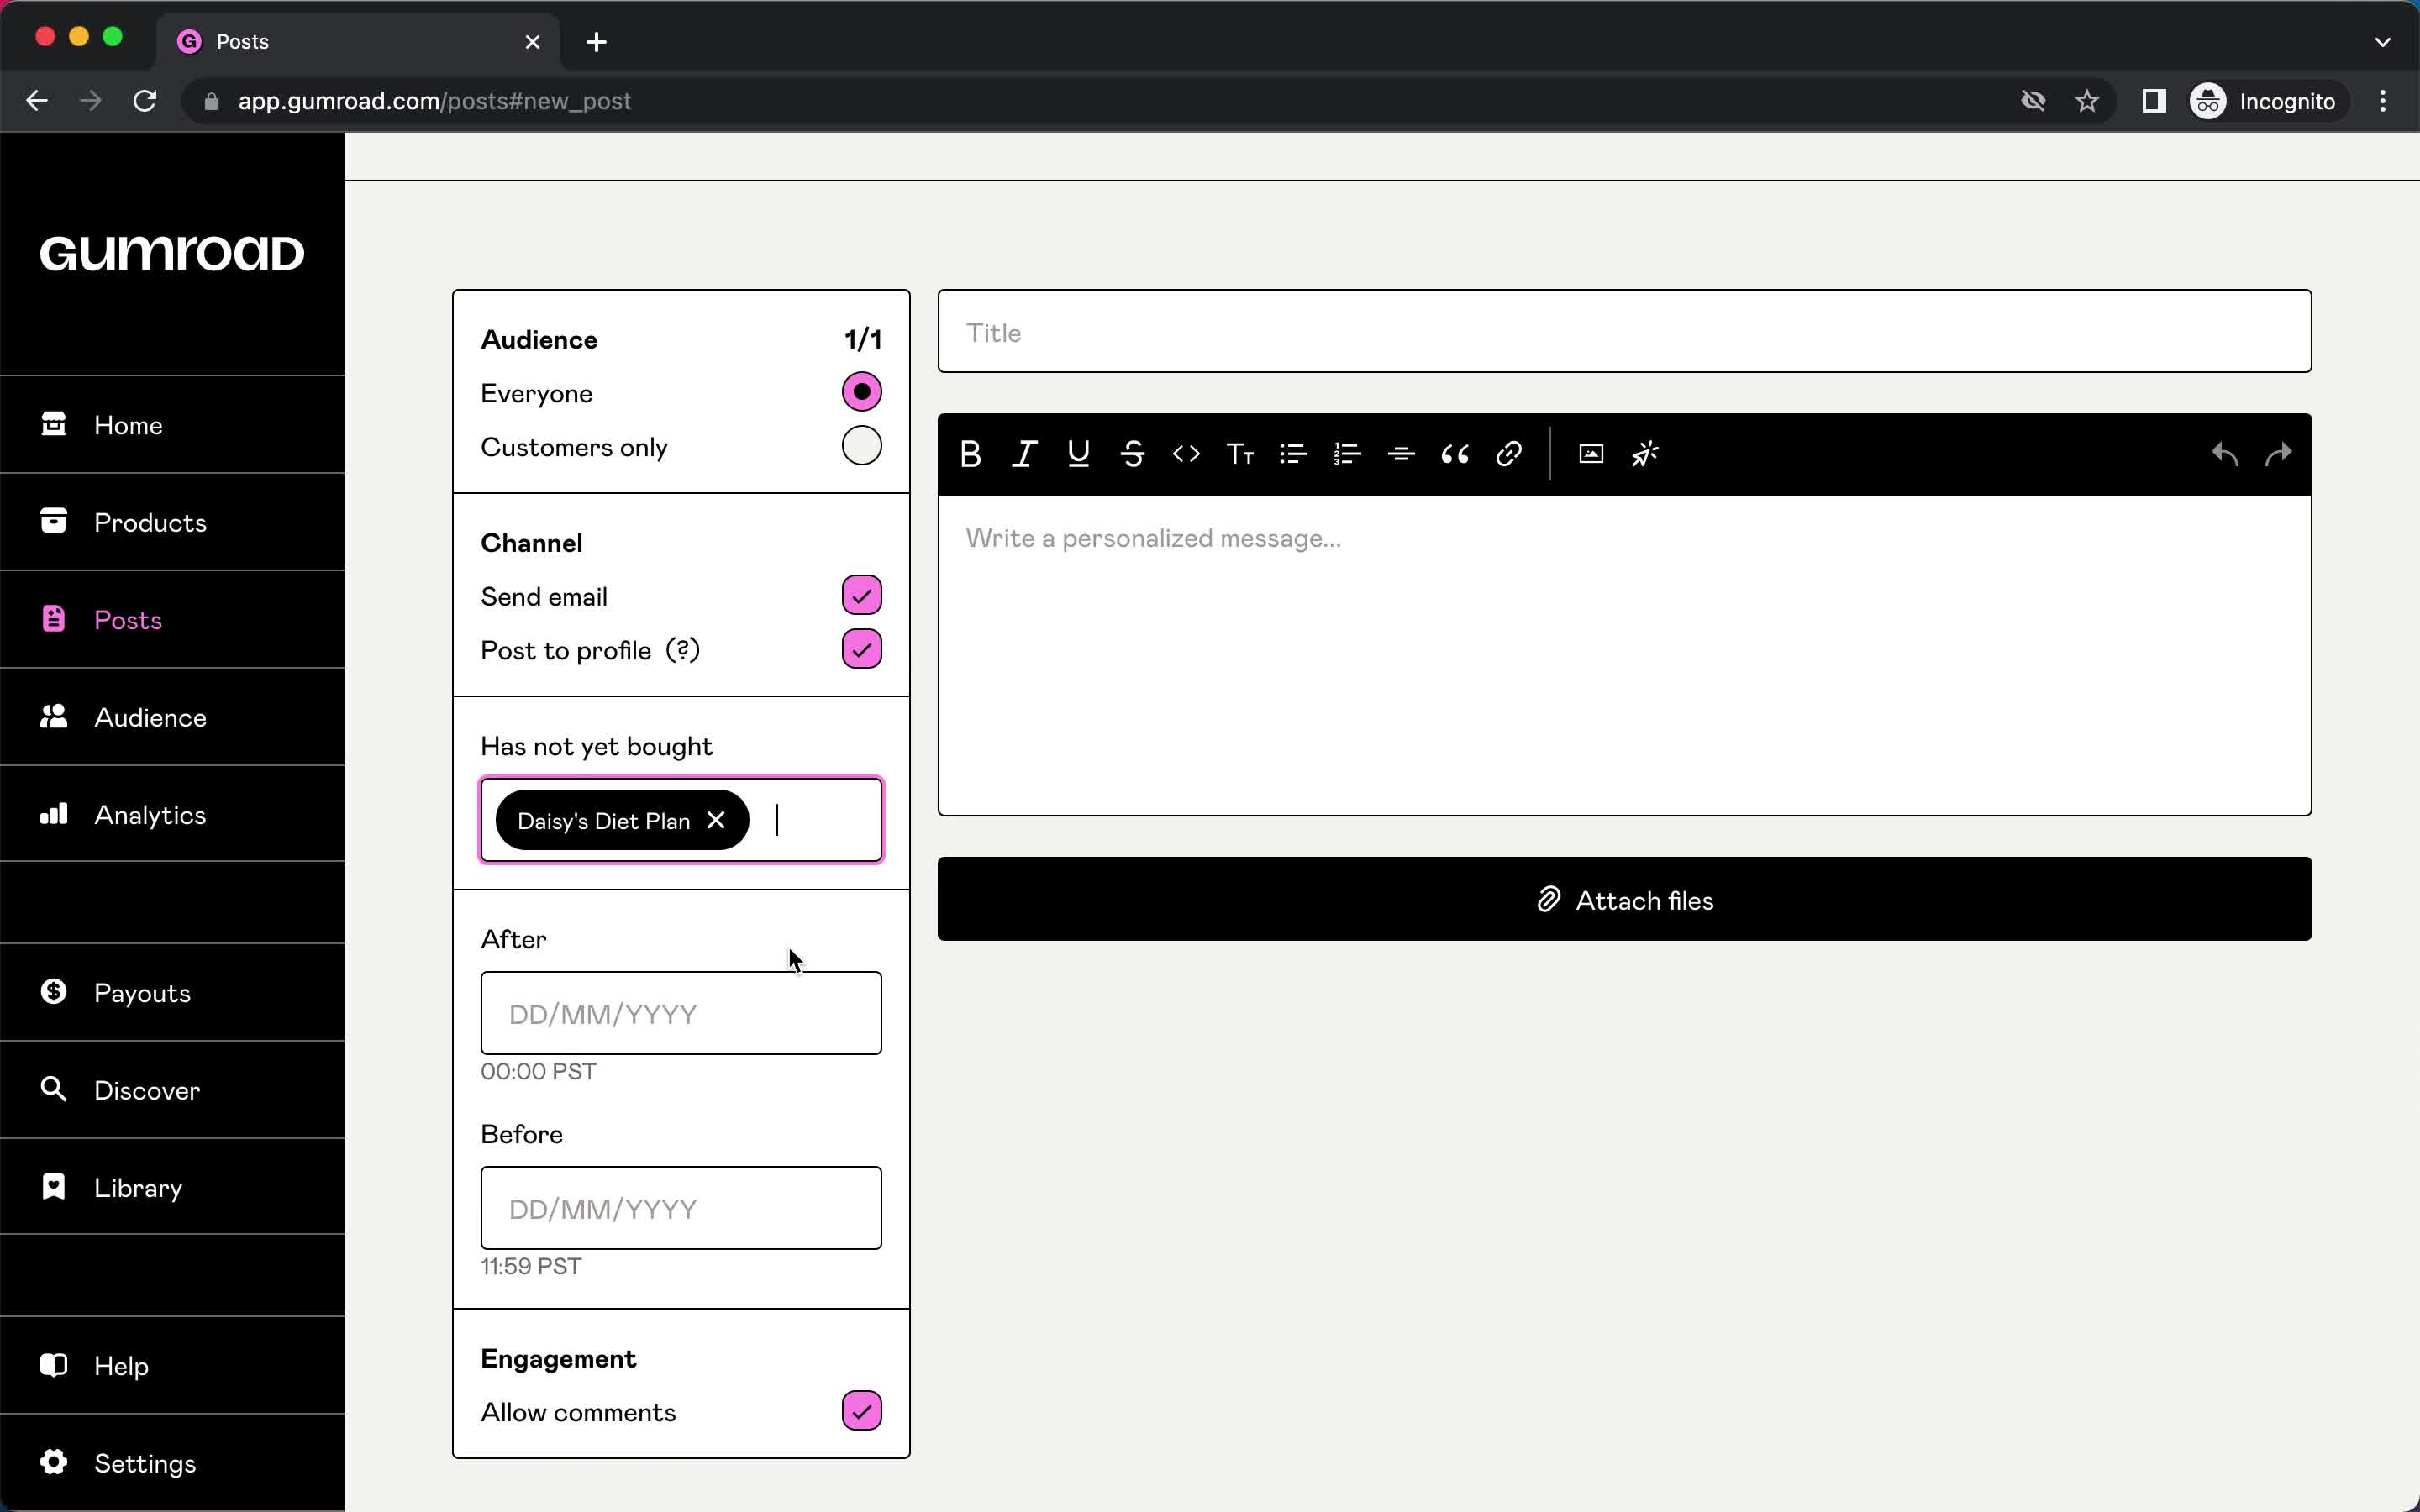Open Products in the sidebar
Screen dimensions: 2420x1512
(x=172, y=522)
